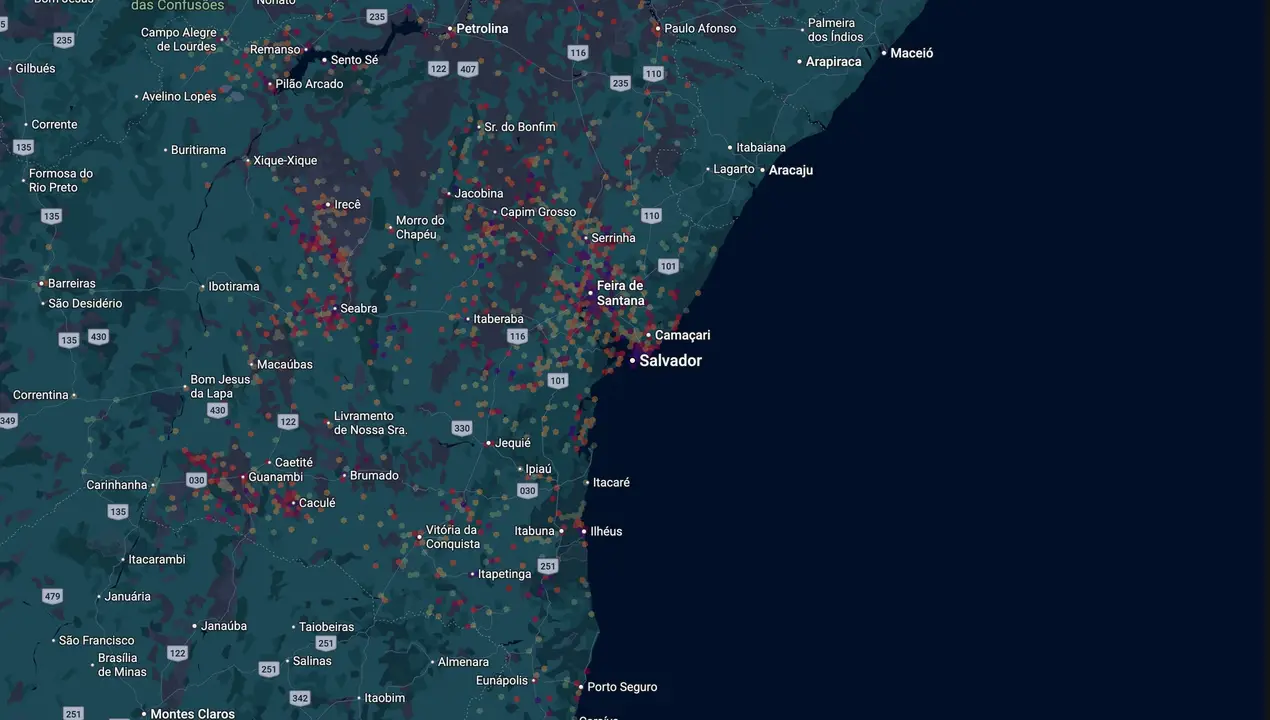
Task: Click the road 110 shield east of Capim Grosso
Action: (652, 215)
